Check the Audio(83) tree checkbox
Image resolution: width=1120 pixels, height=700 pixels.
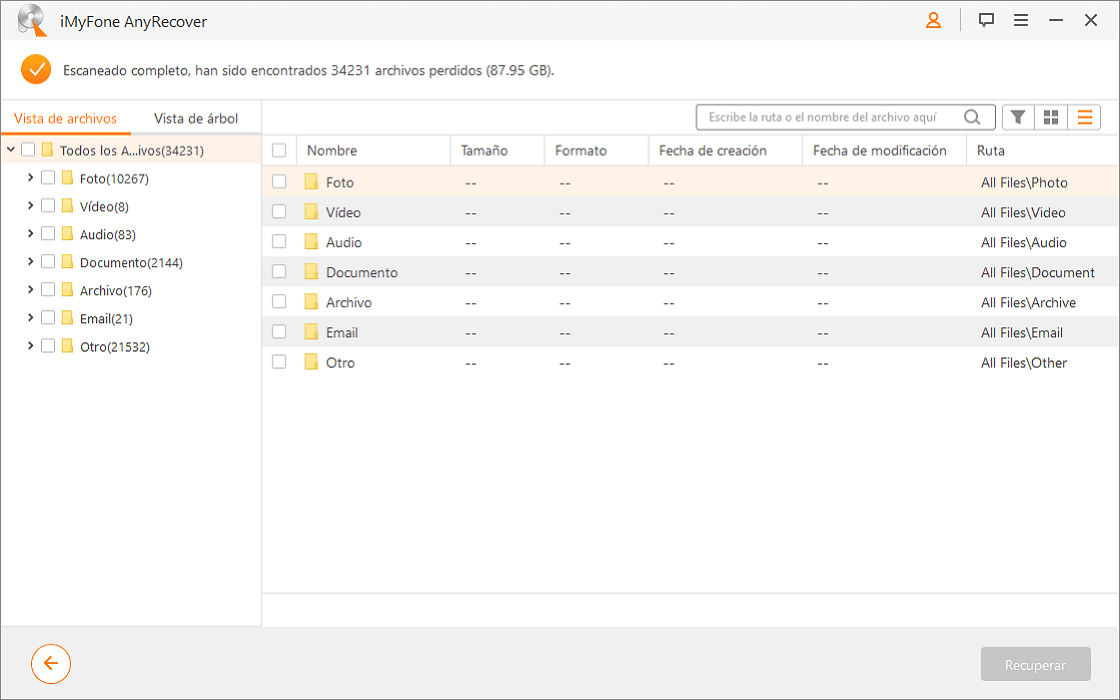(48, 233)
